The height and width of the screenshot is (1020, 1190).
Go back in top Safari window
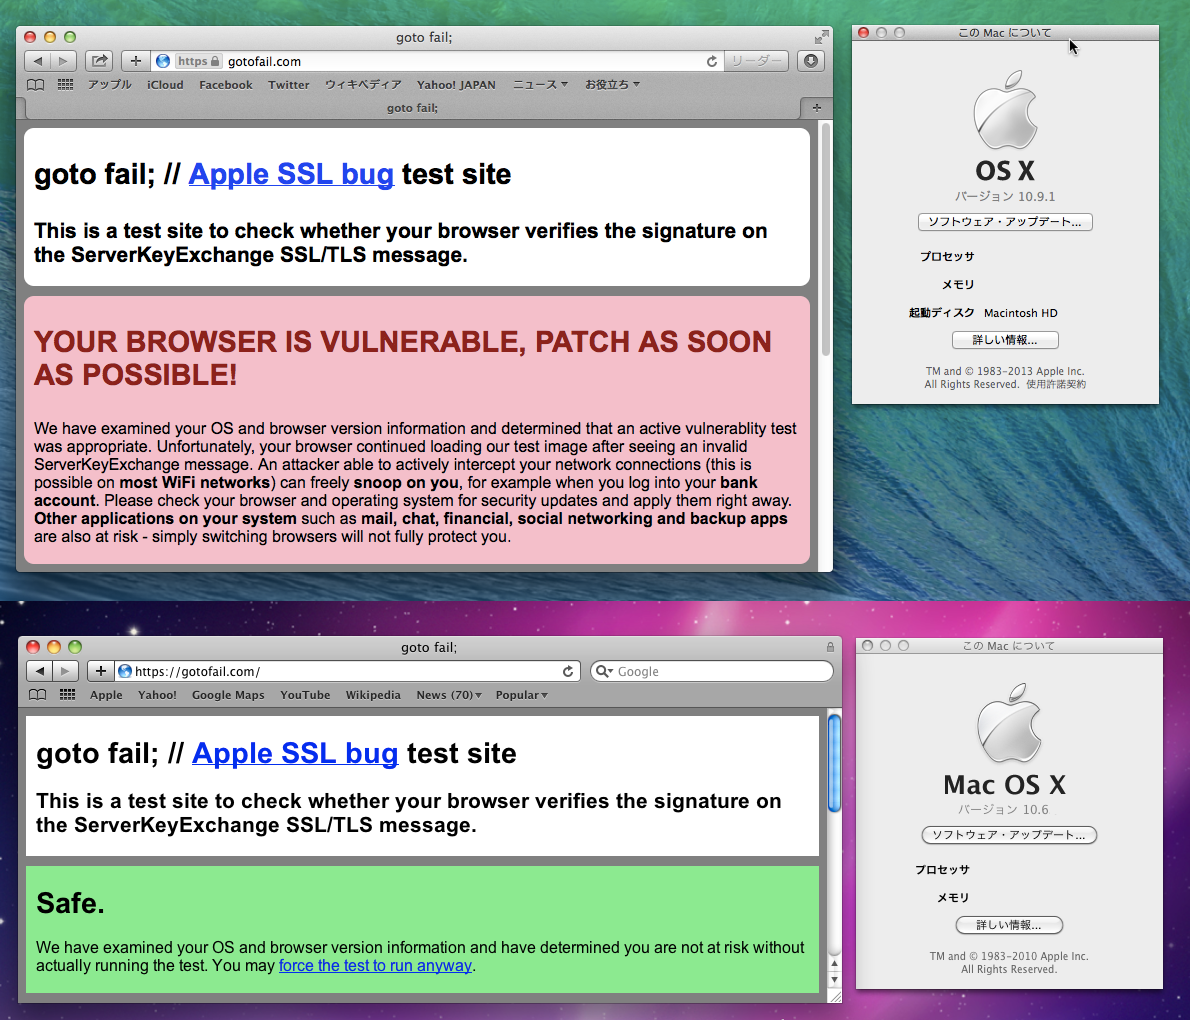(x=37, y=61)
